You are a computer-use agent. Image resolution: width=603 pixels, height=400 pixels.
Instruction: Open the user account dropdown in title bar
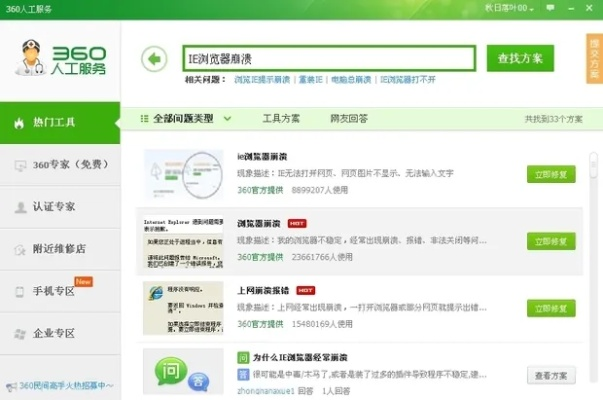[509, 8]
